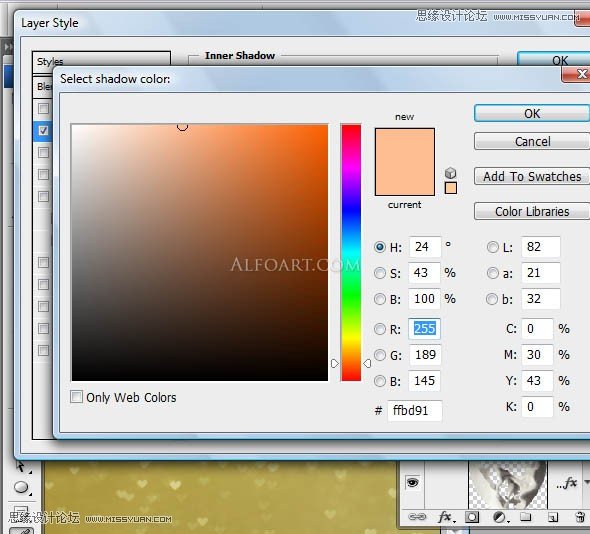Select the S saturation radio button
The height and width of the screenshot is (534, 590).
pos(380,273)
